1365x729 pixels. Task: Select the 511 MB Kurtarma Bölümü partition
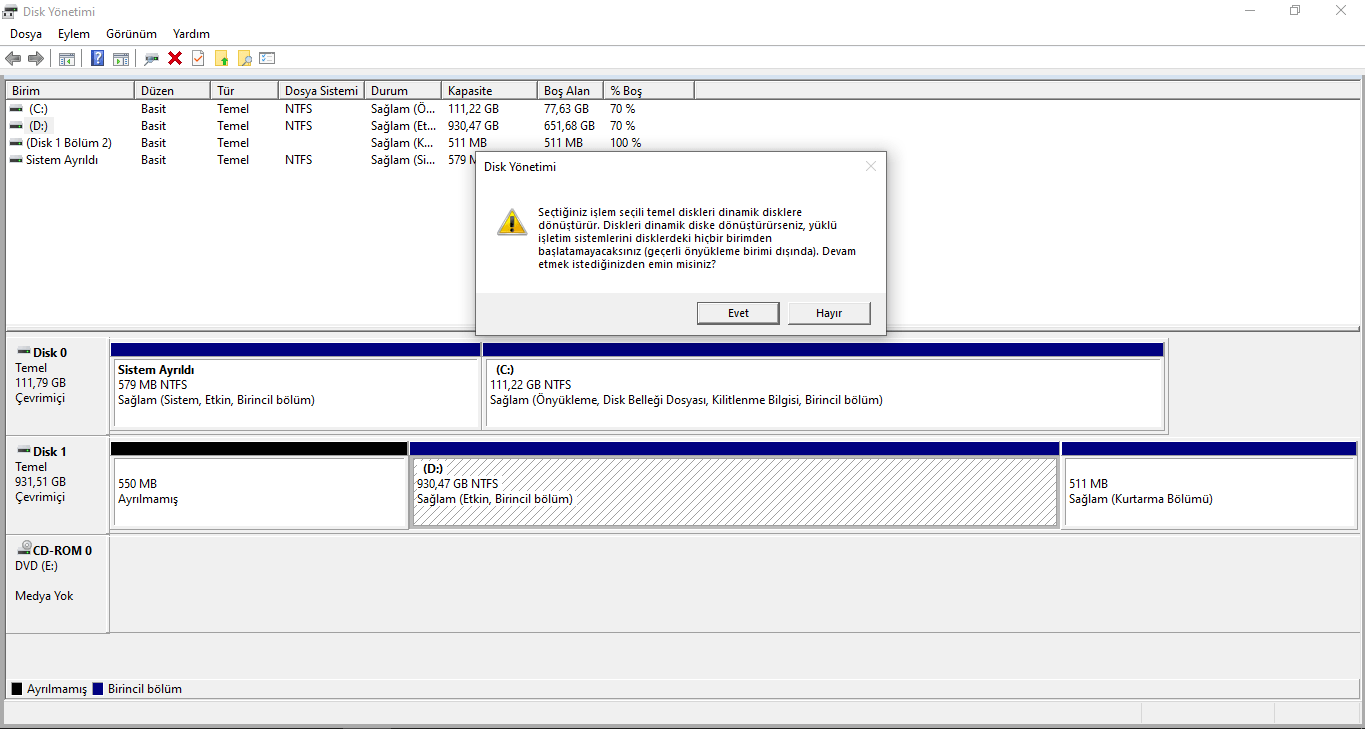click(x=1208, y=485)
